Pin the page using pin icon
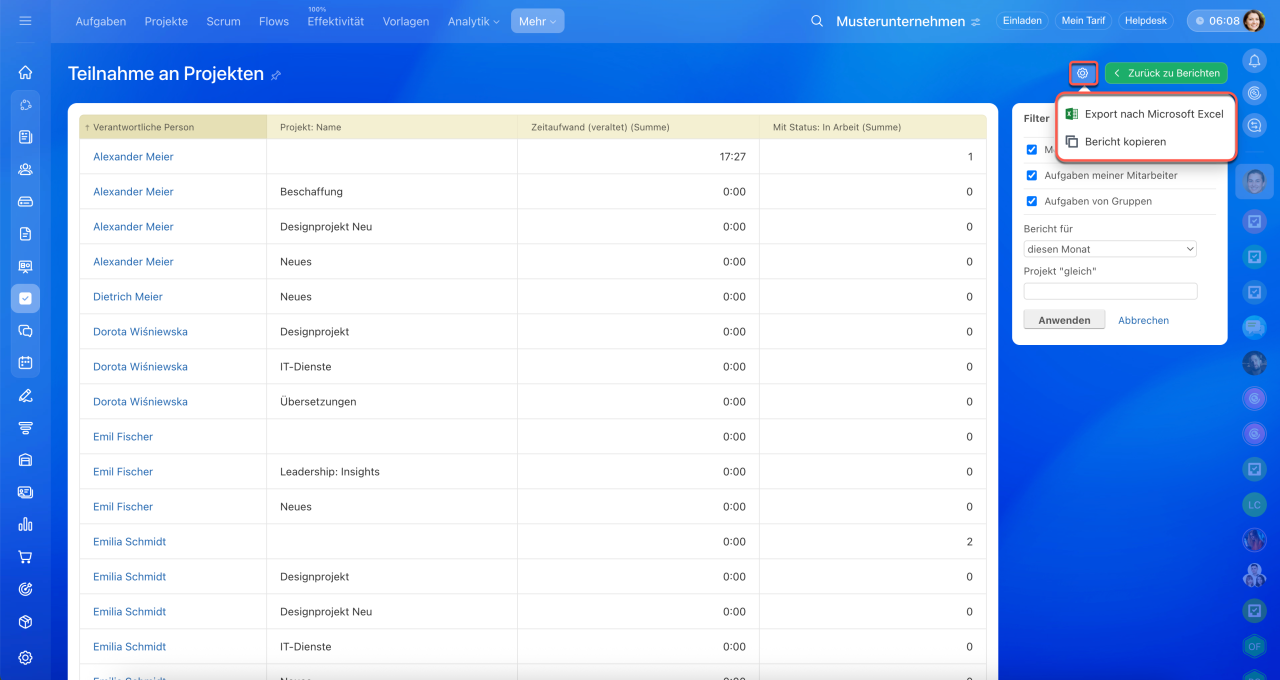This screenshot has height=680, width=1280. coord(276,75)
